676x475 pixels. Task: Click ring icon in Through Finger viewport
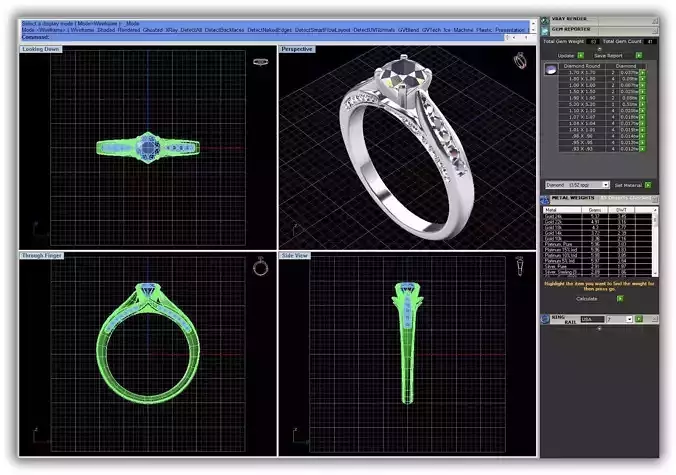coord(260,266)
